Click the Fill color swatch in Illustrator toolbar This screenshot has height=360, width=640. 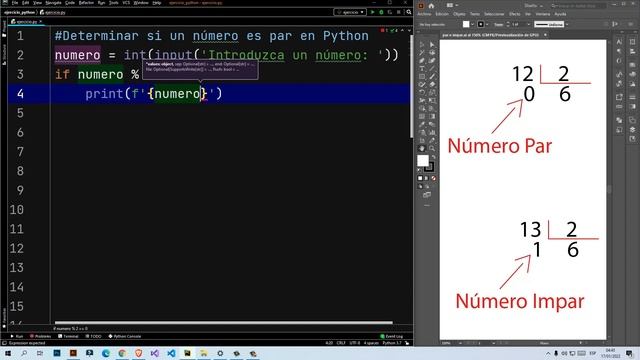coord(423,161)
